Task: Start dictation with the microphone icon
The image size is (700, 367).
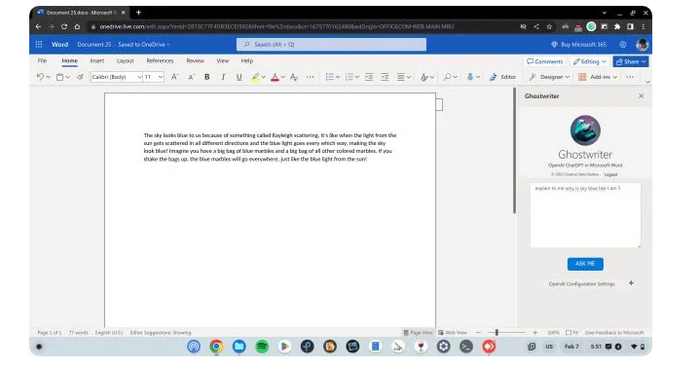Action: pos(470,77)
